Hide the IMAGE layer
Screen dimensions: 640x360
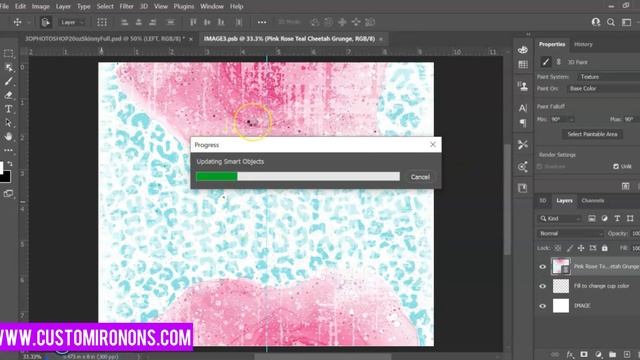(542, 306)
